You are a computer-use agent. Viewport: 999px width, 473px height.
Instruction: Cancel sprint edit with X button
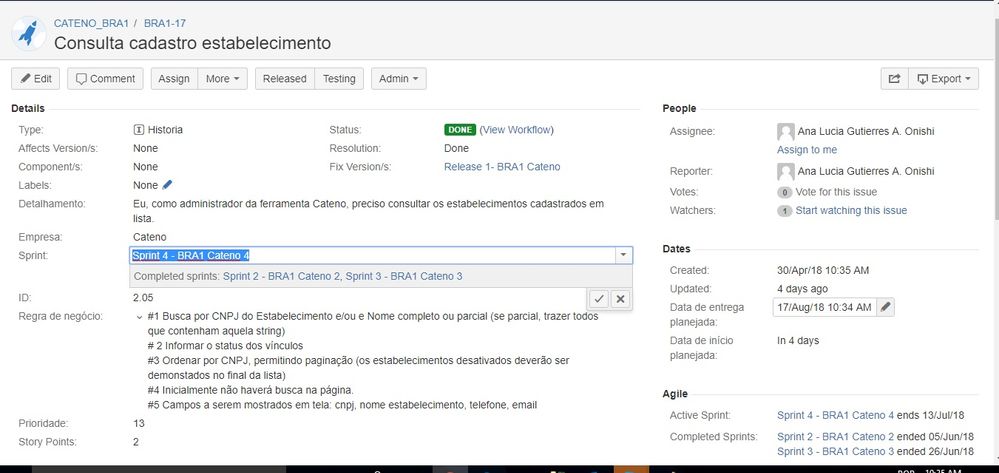(x=621, y=298)
